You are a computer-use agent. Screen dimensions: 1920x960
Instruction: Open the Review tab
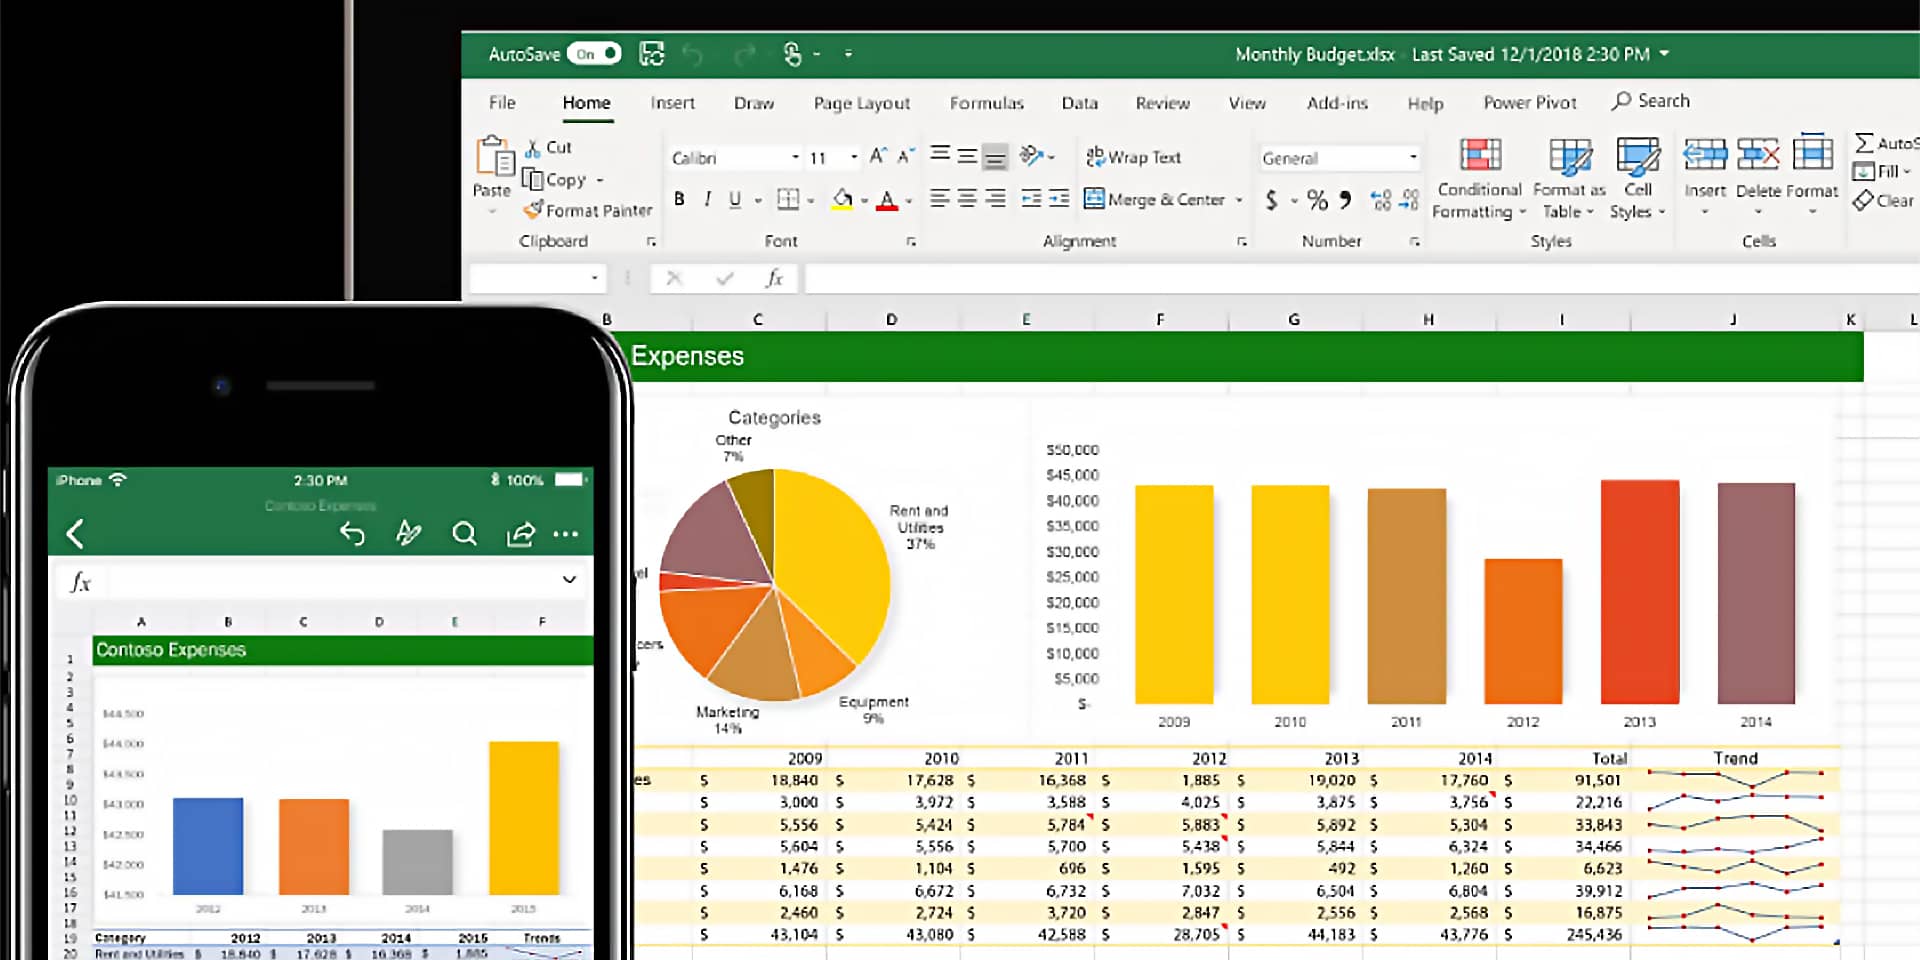click(x=1162, y=102)
